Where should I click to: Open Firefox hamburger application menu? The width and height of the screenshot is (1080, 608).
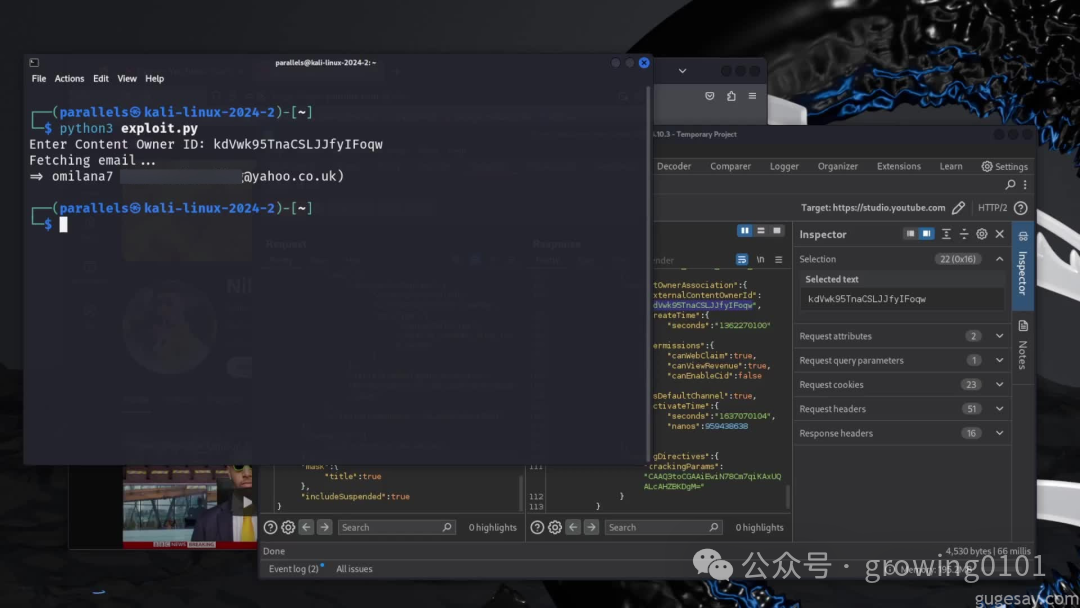[x=752, y=96]
